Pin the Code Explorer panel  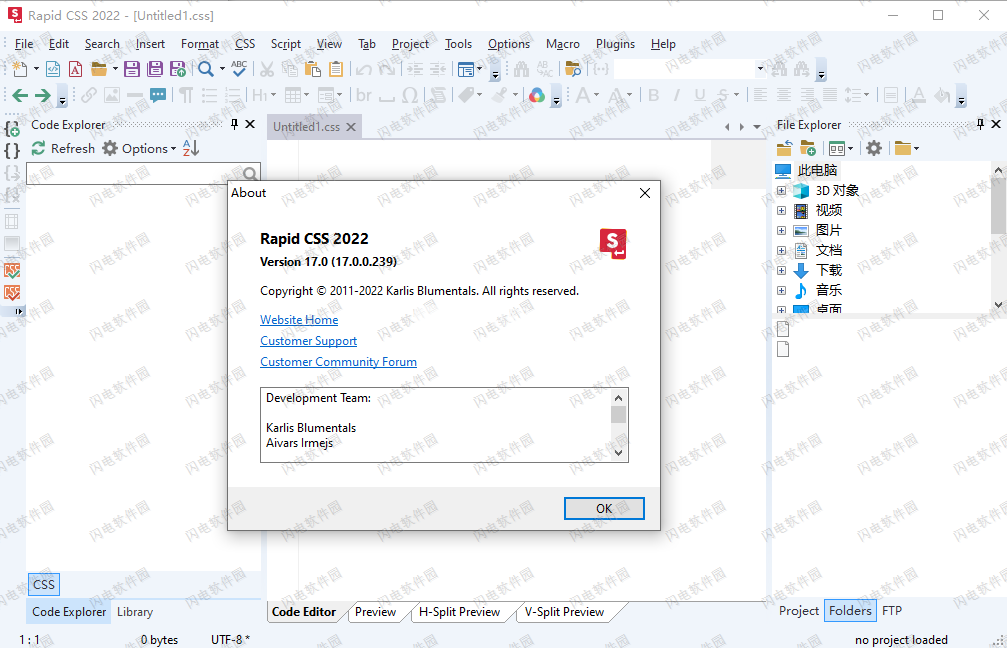[235, 125]
